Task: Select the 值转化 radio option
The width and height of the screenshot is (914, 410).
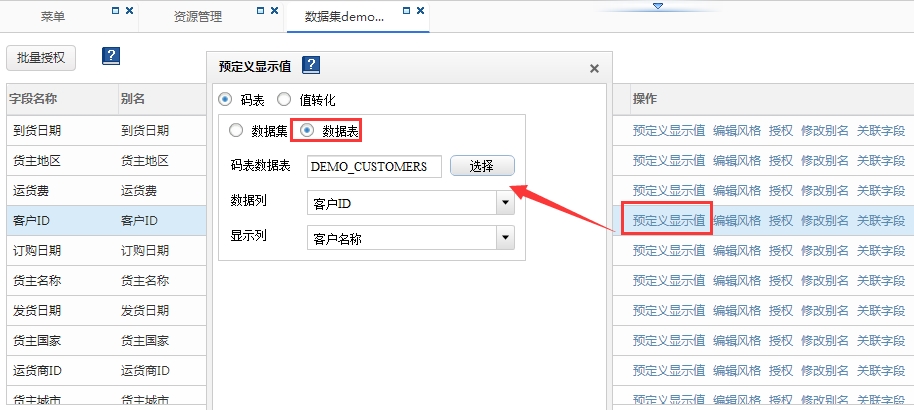Action: pyautogui.click(x=284, y=100)
